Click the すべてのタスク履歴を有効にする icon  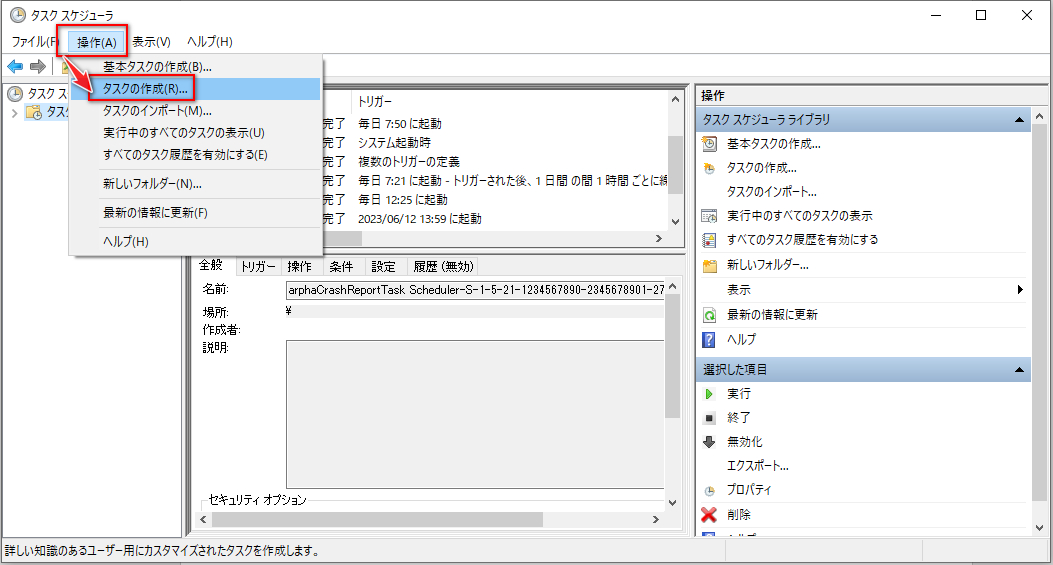(x=709, y=240)
